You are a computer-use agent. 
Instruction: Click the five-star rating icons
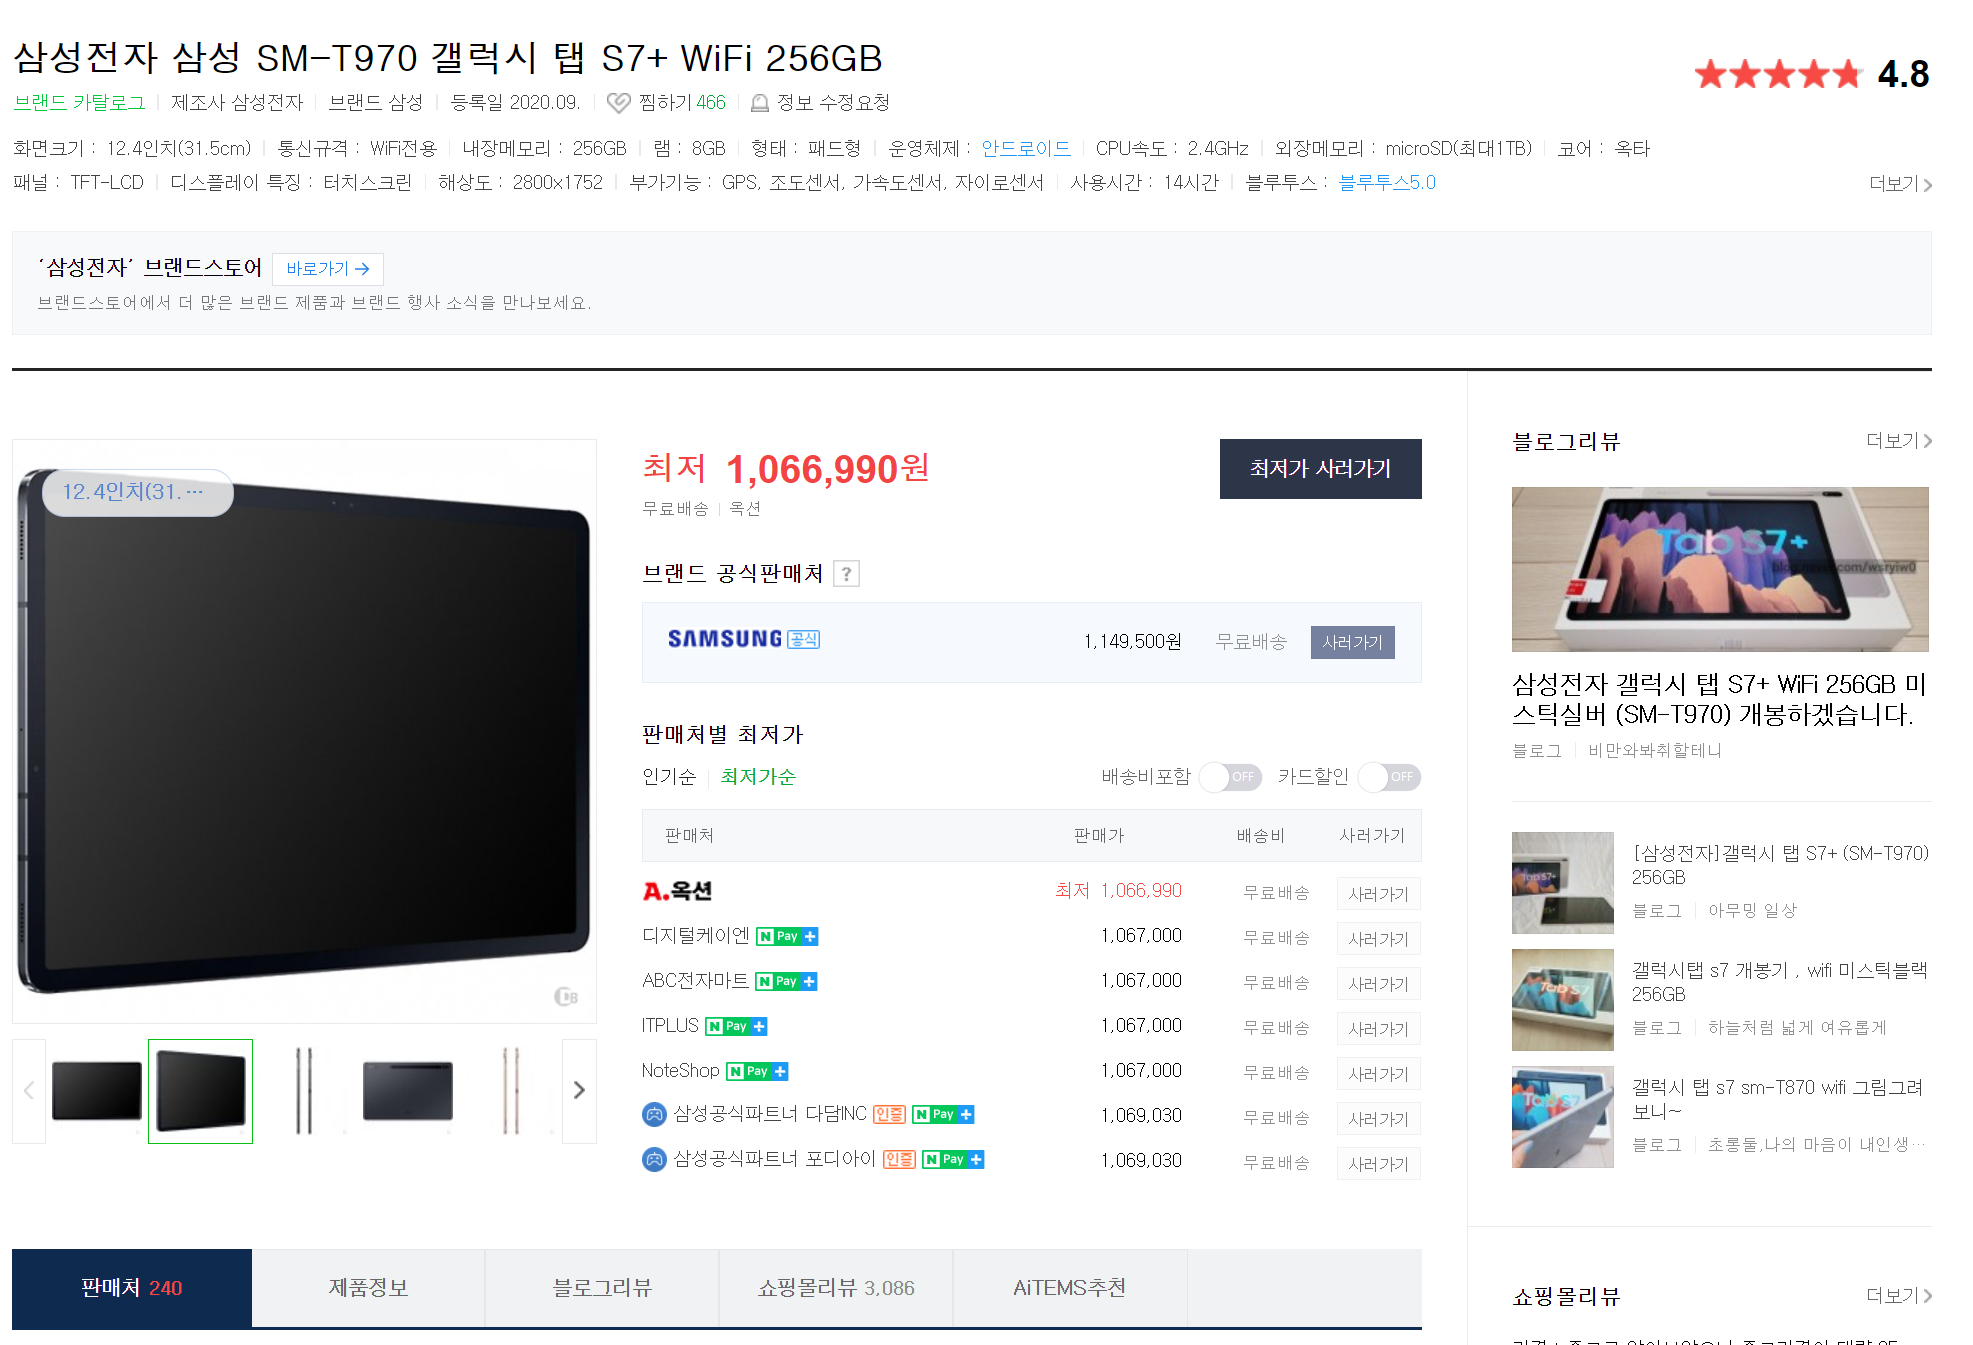(x=1778, y=74)
